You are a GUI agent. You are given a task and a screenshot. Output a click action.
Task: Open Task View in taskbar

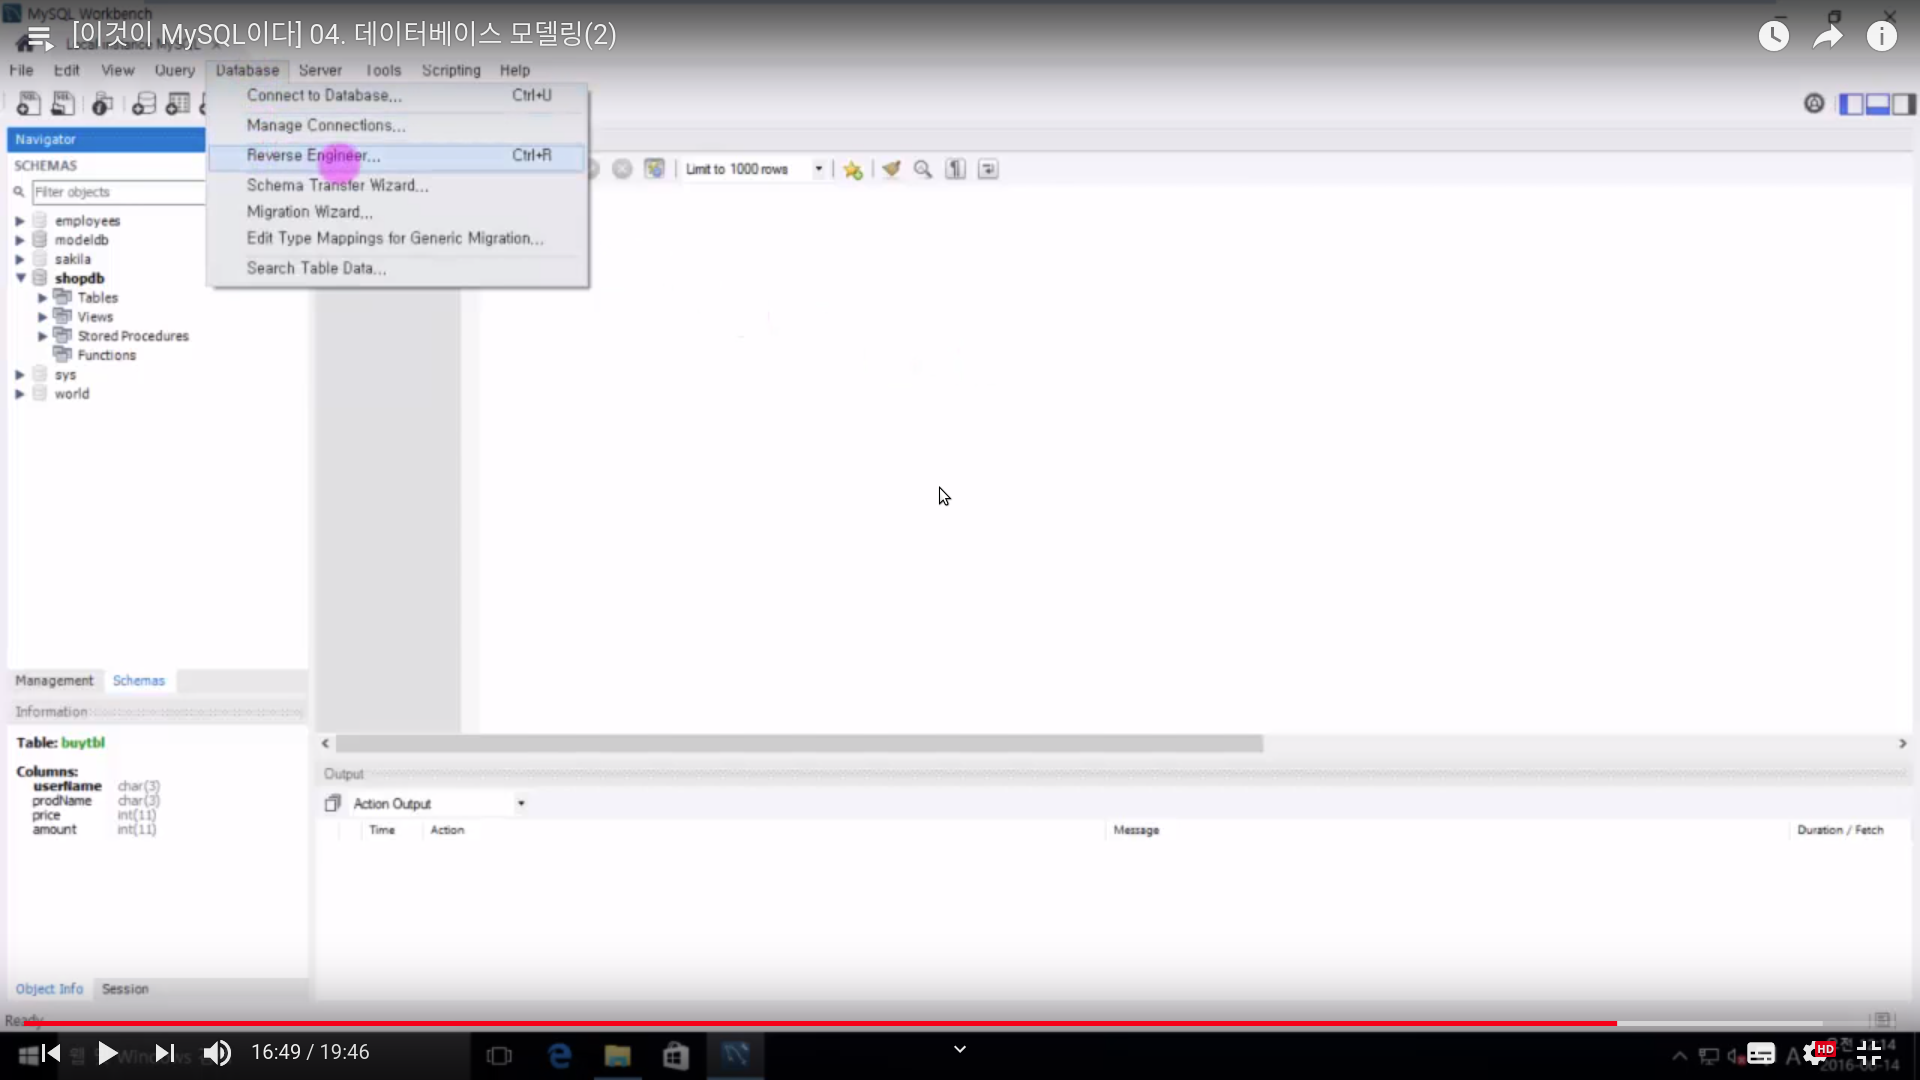499,1056
